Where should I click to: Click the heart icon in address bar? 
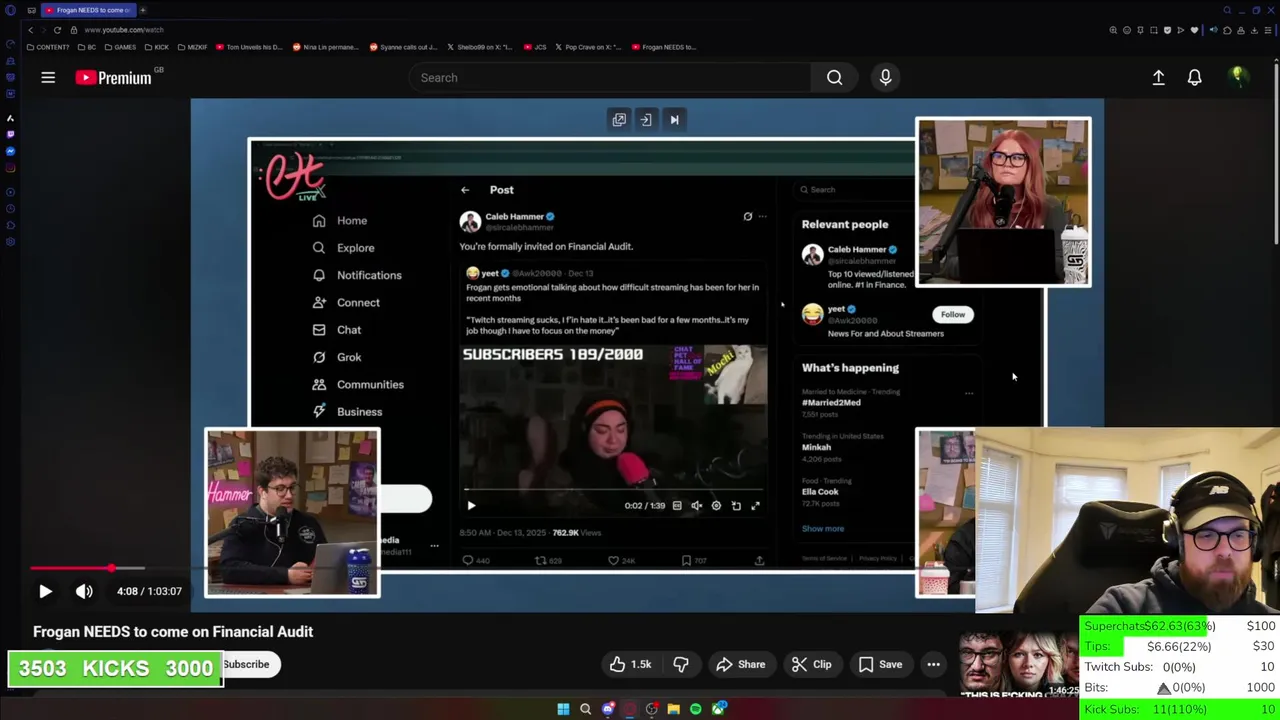(1194, 30)
